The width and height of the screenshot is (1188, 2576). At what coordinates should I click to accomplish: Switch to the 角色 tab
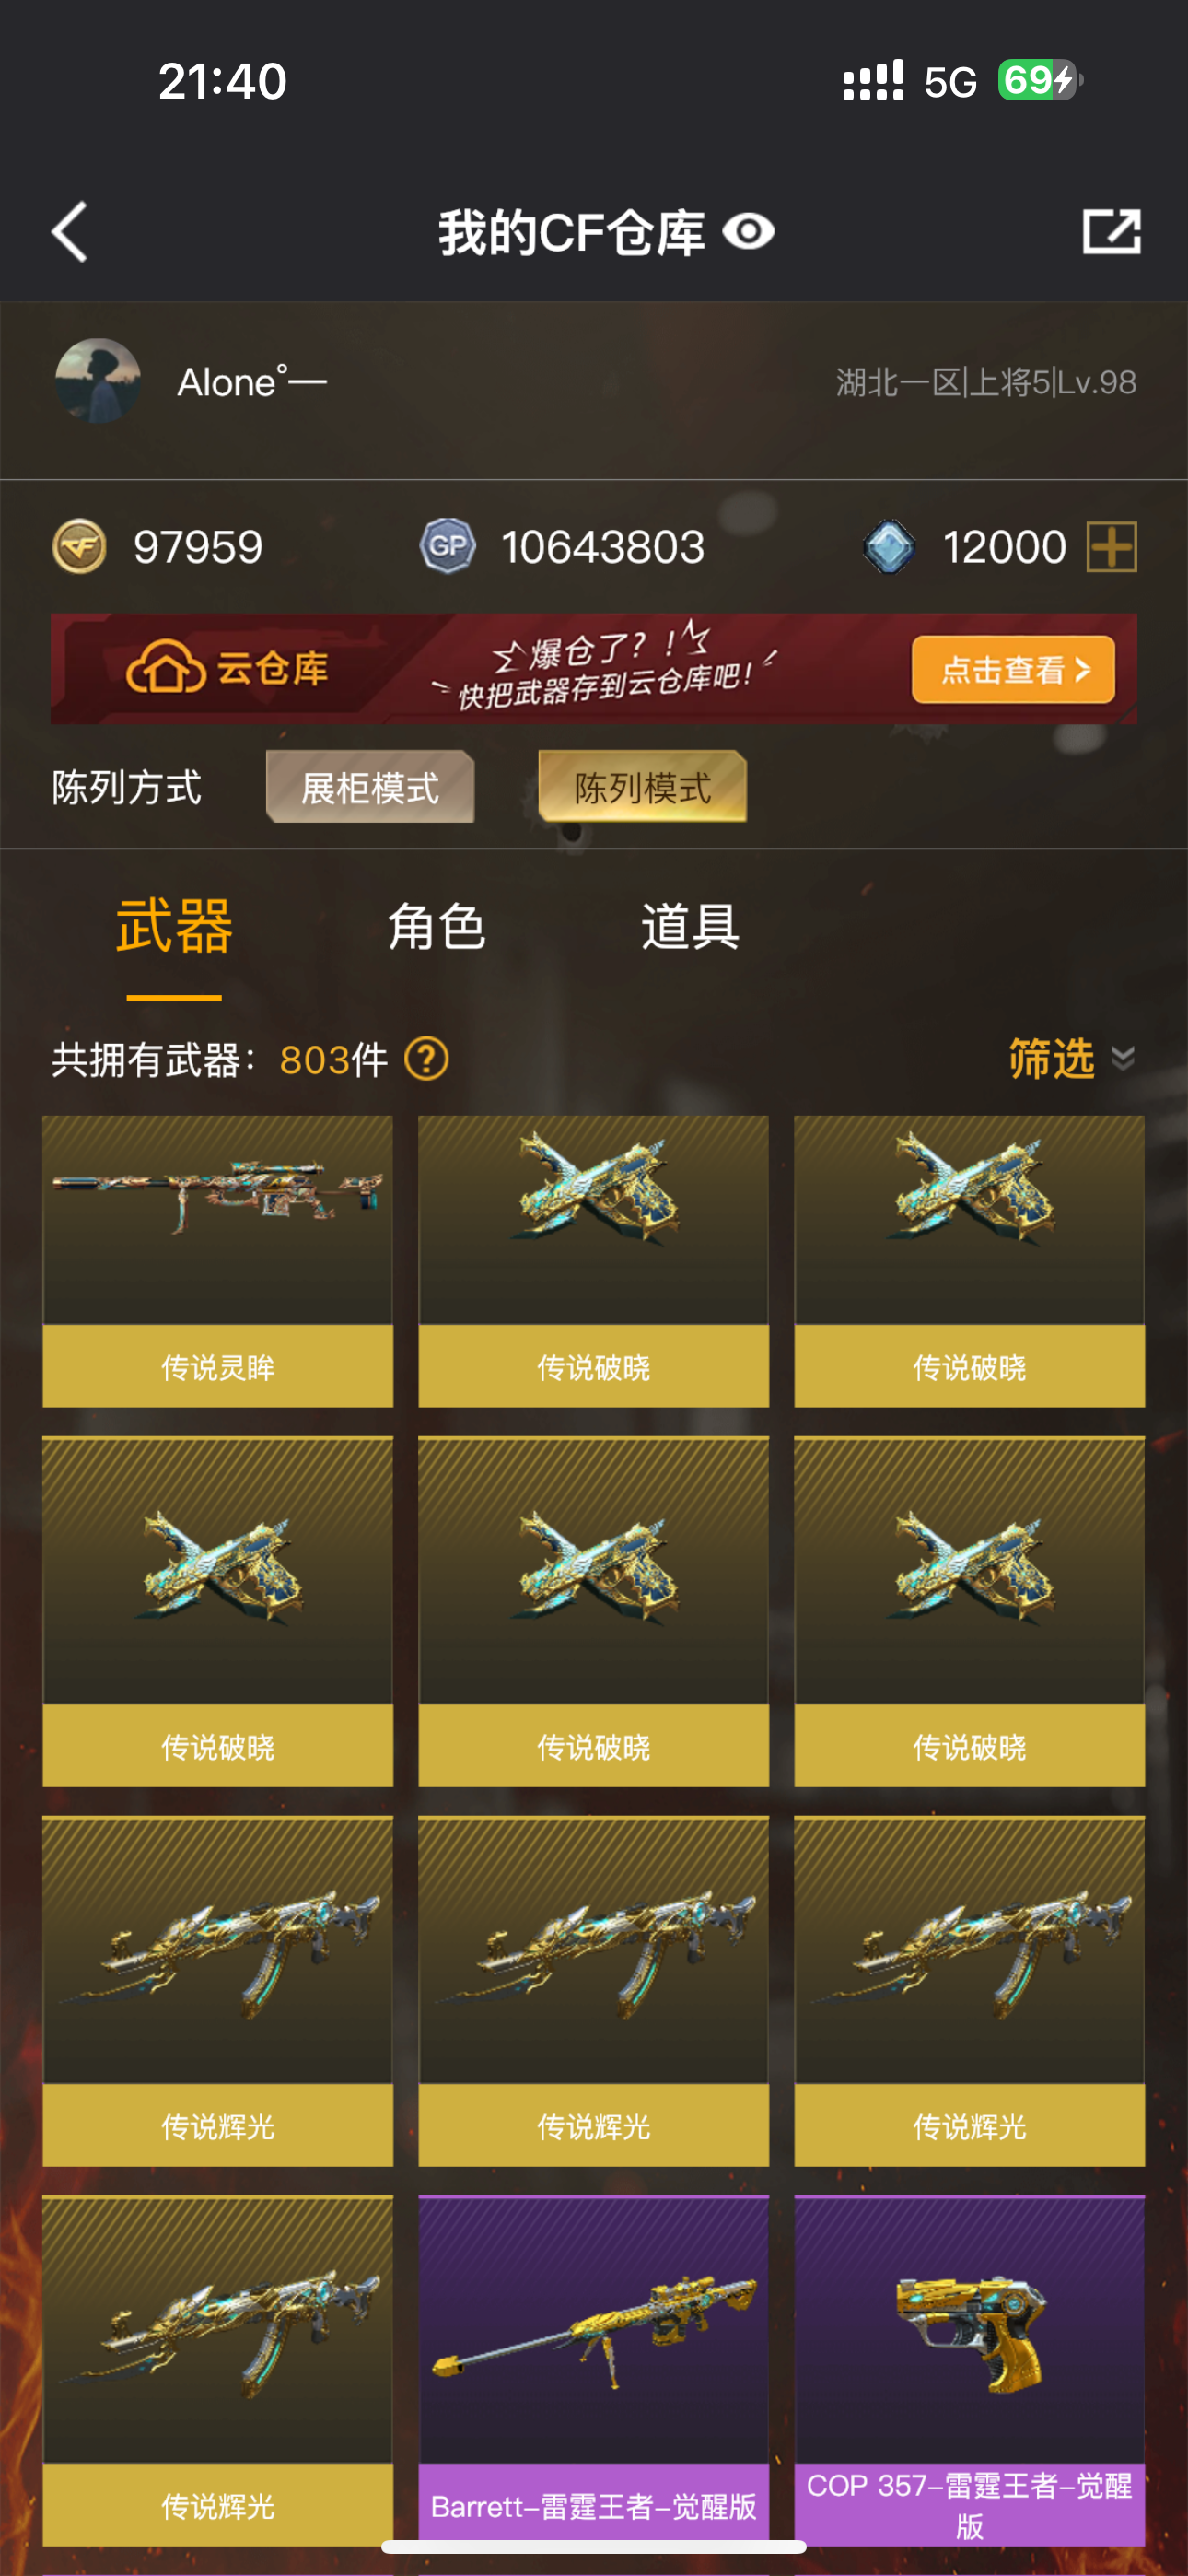437,927
